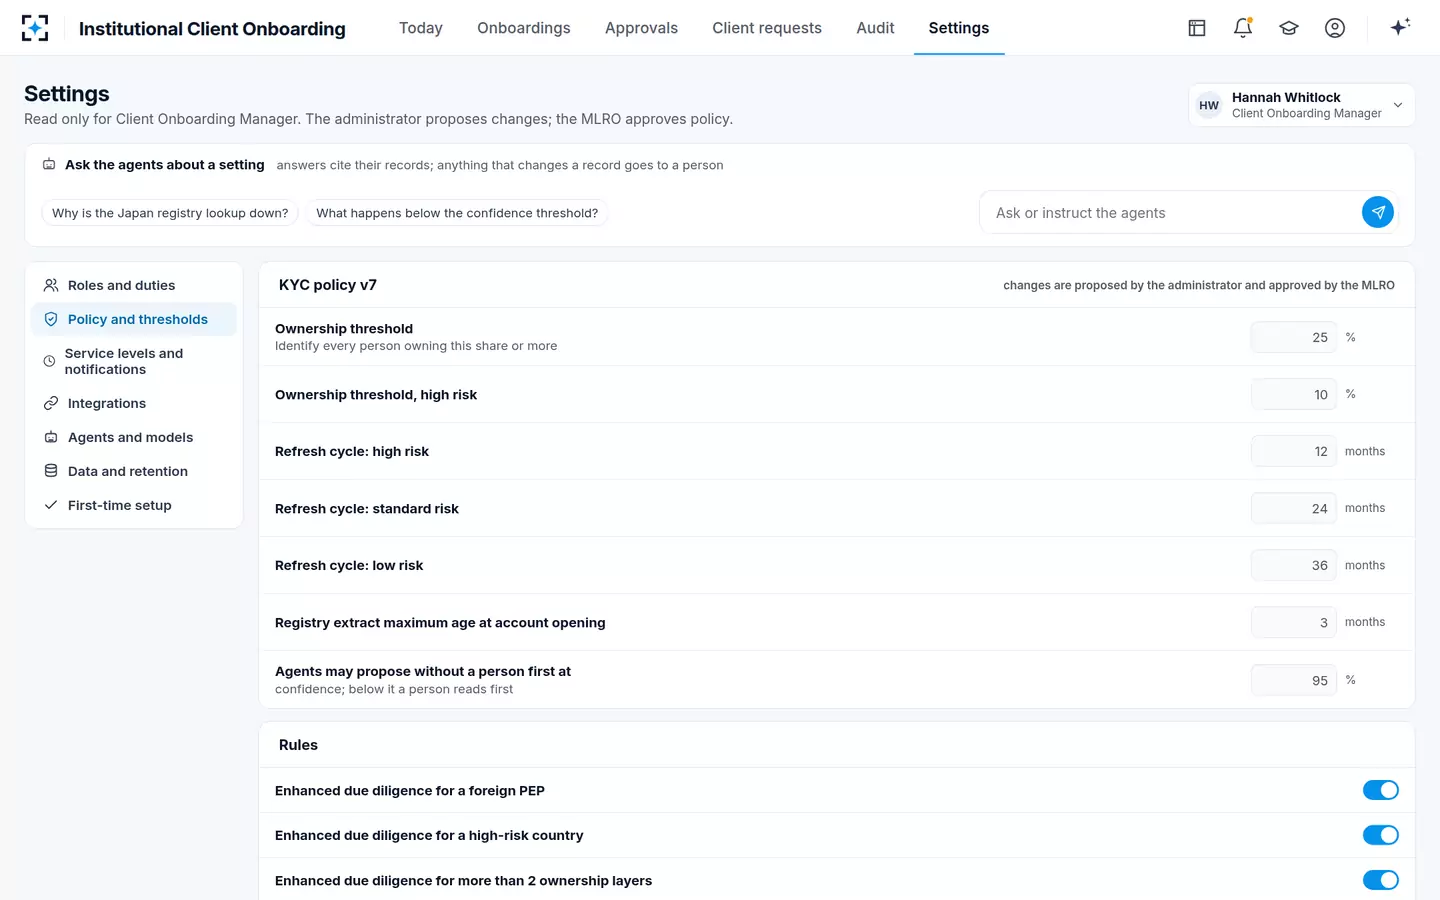Send the agent instruction with paper-plane button
Viewport: 1440px width, 900px height.
[1378, 212]
